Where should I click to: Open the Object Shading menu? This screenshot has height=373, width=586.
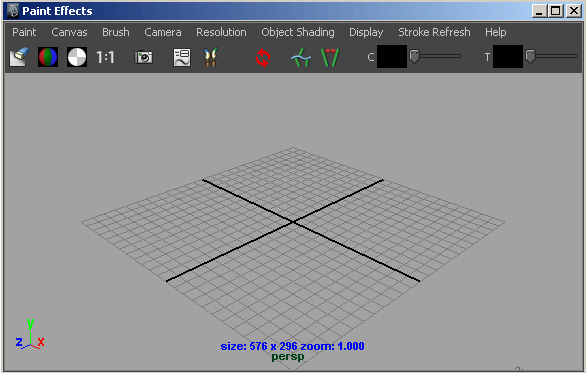[x=298, y=32]
